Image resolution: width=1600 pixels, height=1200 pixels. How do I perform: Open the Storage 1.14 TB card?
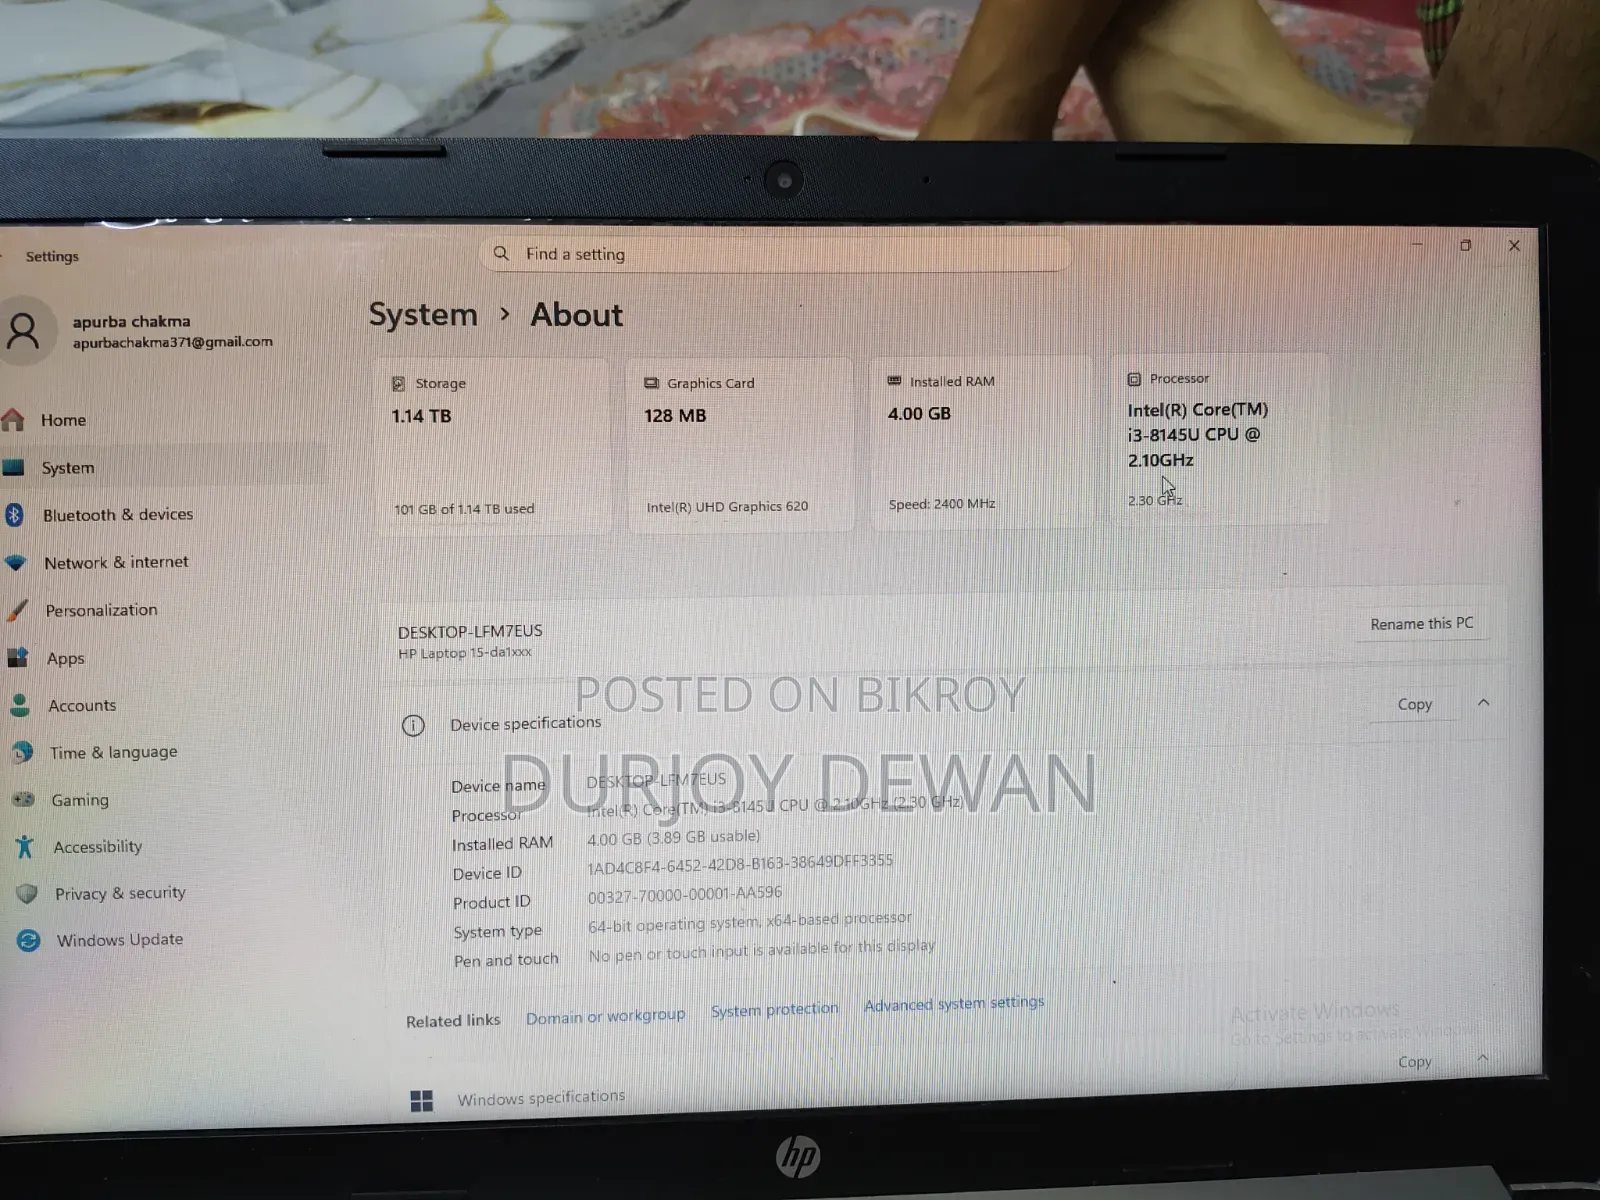(x=491, y=446)
